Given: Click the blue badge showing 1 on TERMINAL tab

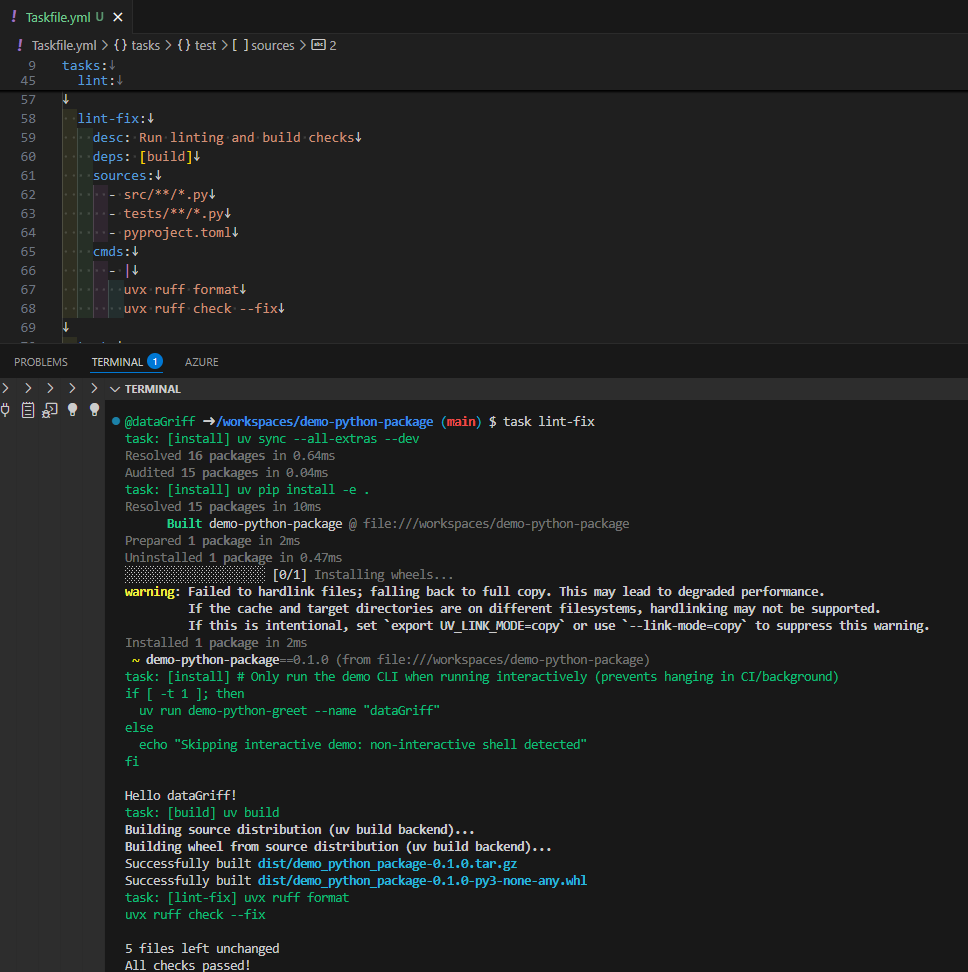Looking at the screenshot, I should point(155,361).
